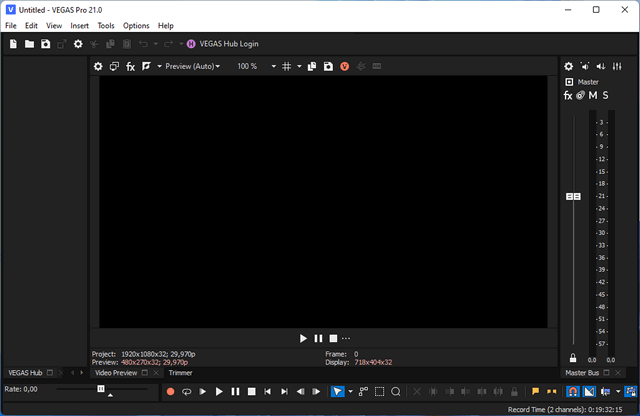640x416 pixels.
Task: Save snapshot of the preview frame
Action: pyautogui.click(x=328, y=66)
